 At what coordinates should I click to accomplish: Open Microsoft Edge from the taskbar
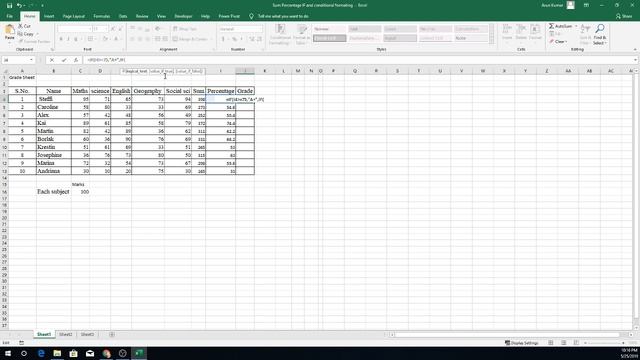click(41, 353)
